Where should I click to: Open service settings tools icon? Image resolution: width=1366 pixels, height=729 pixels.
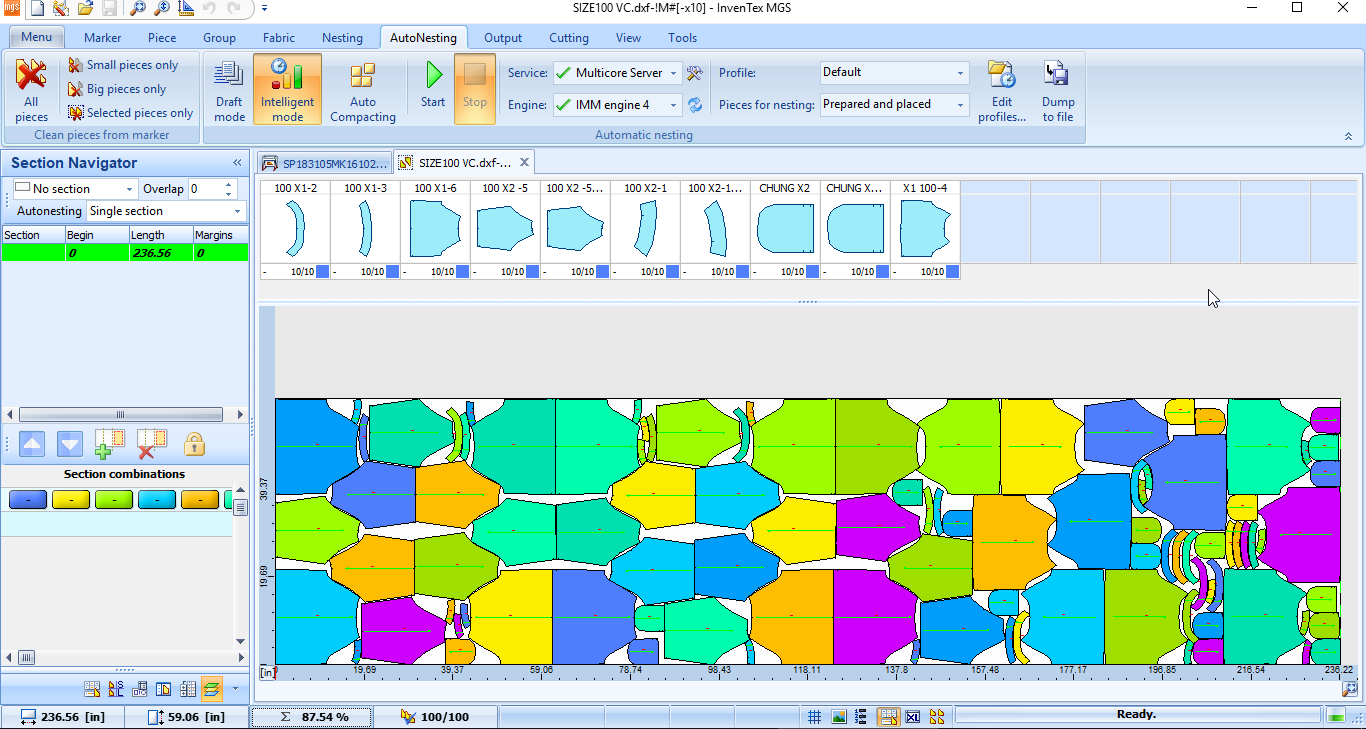[x=695, y=73]
